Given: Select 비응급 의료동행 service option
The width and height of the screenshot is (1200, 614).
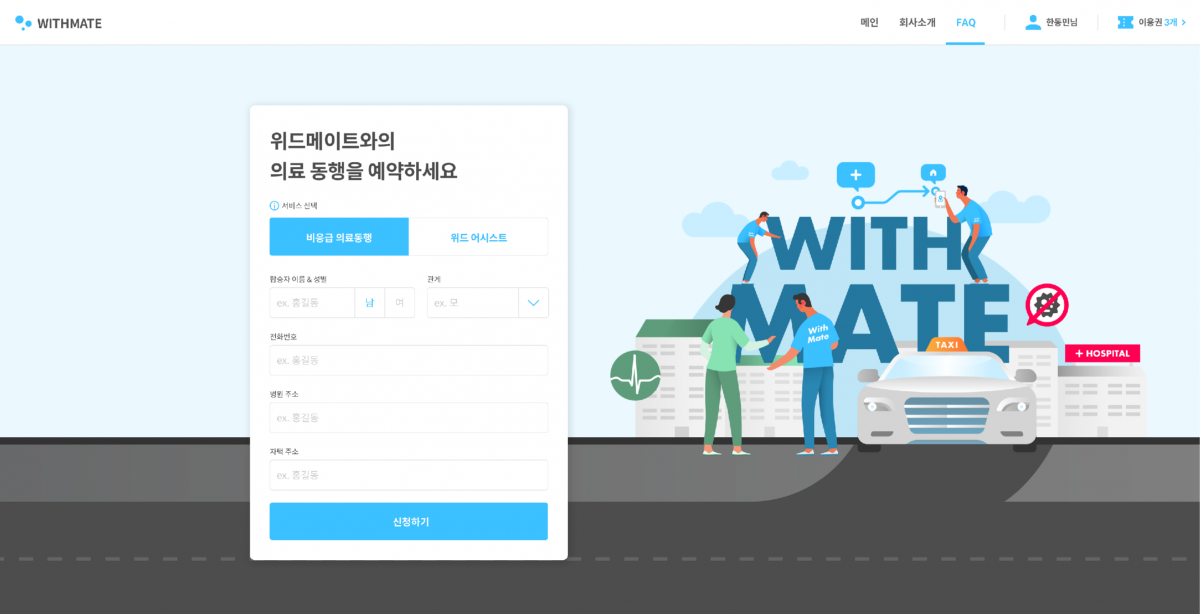Looking at the screenshot, I should point(339,237).
